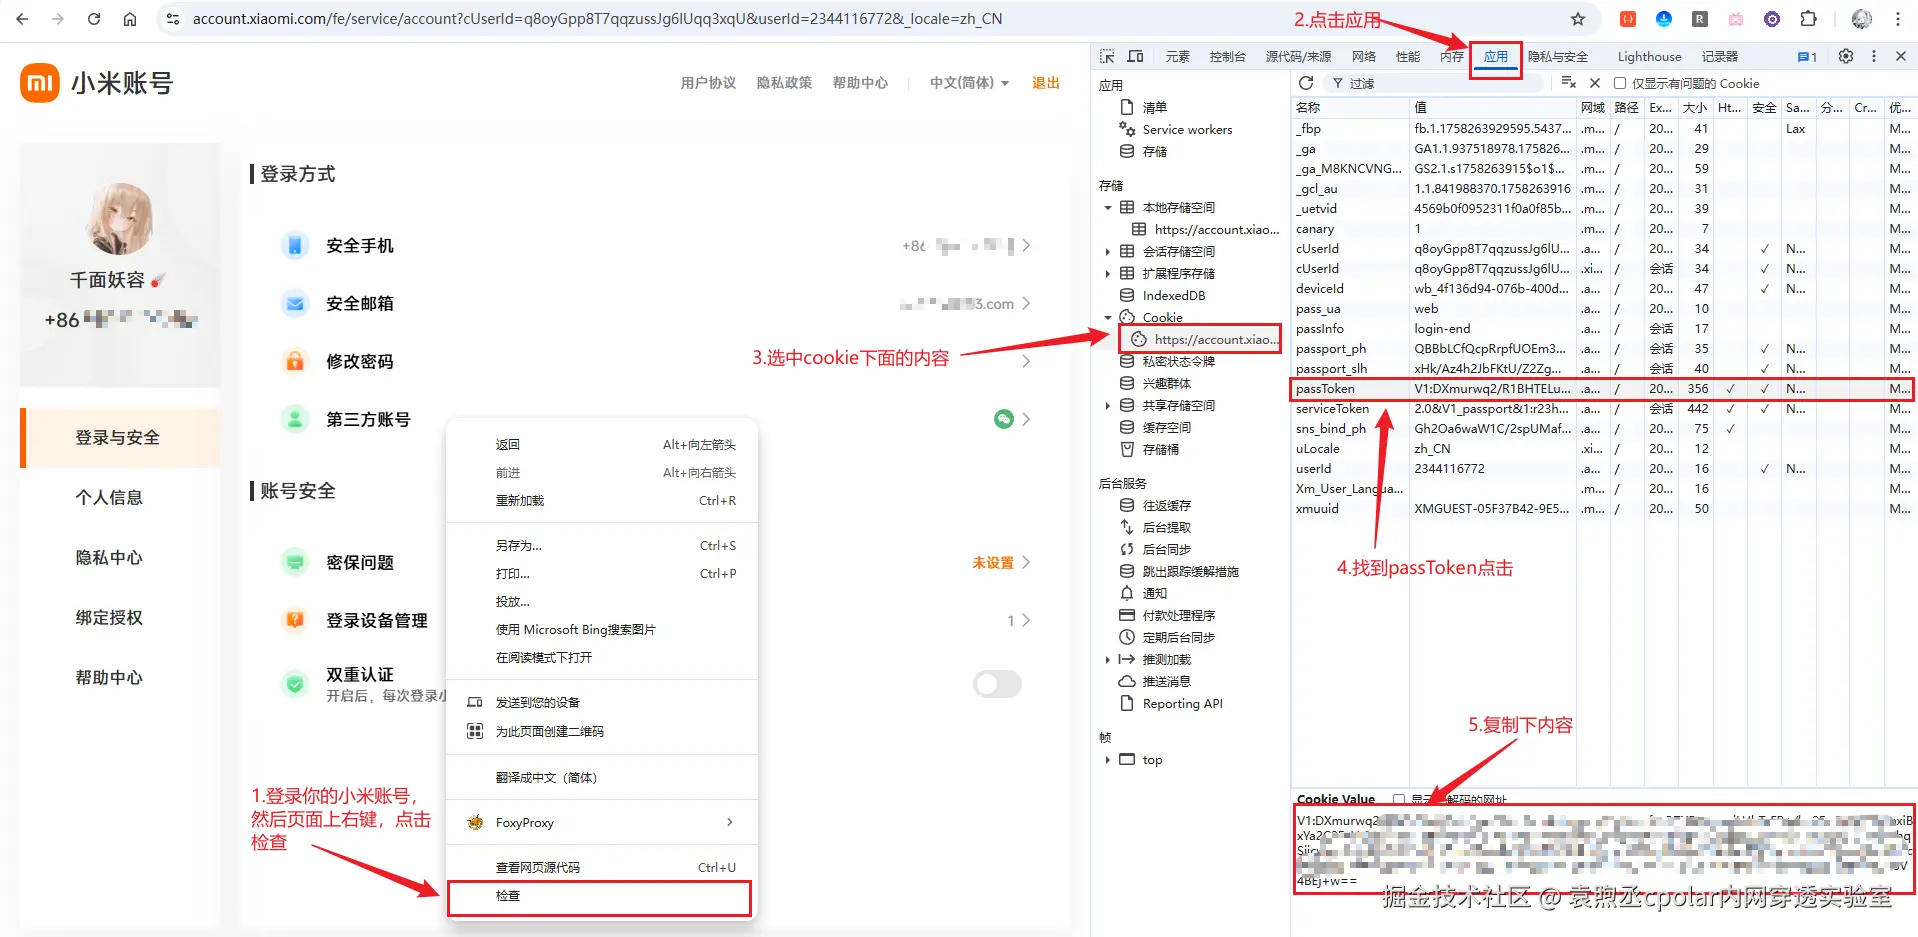Choose Inspect (检查) in the context menu
Image resolution: width=1918 pixels, height=937 pixels.
pyautogui.click(x=601, y=896)
